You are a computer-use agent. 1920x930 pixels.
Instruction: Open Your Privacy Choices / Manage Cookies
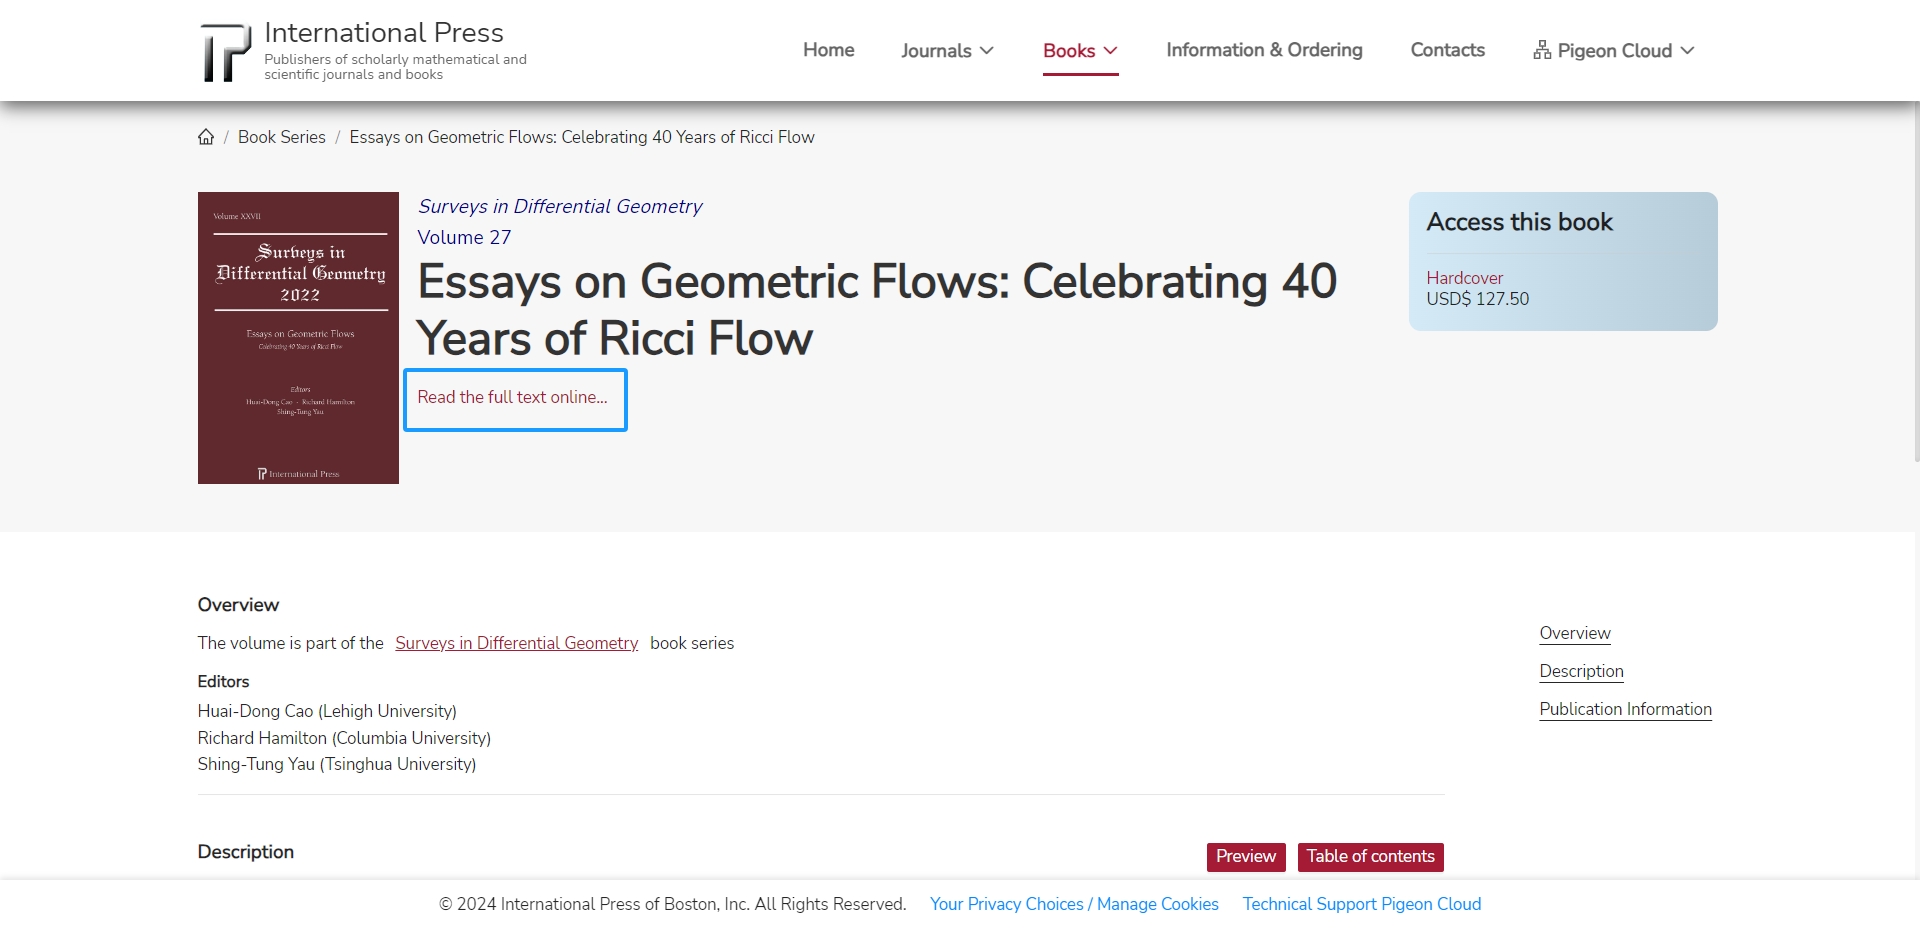(x=1074, y=904)
